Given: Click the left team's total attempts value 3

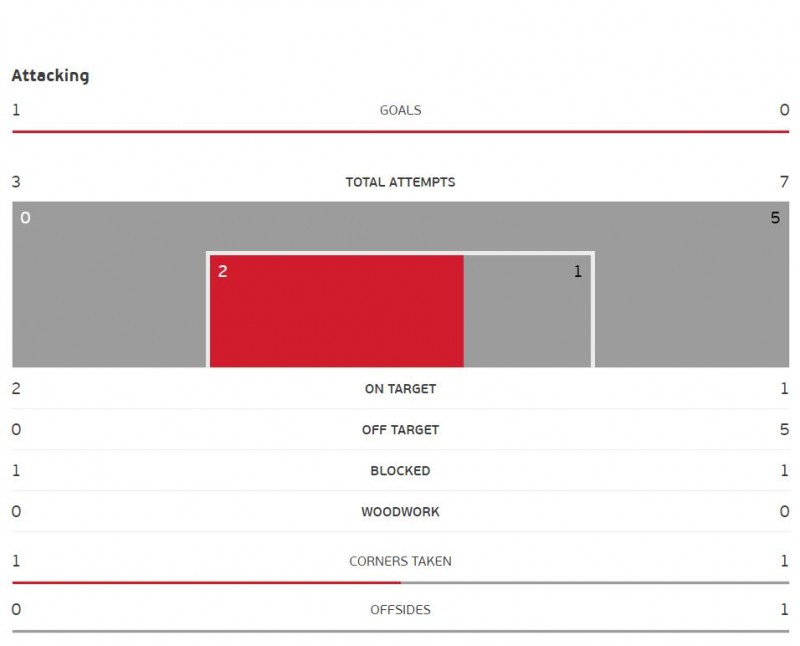Looking at the screenshot, I should [x=16, y=182].
